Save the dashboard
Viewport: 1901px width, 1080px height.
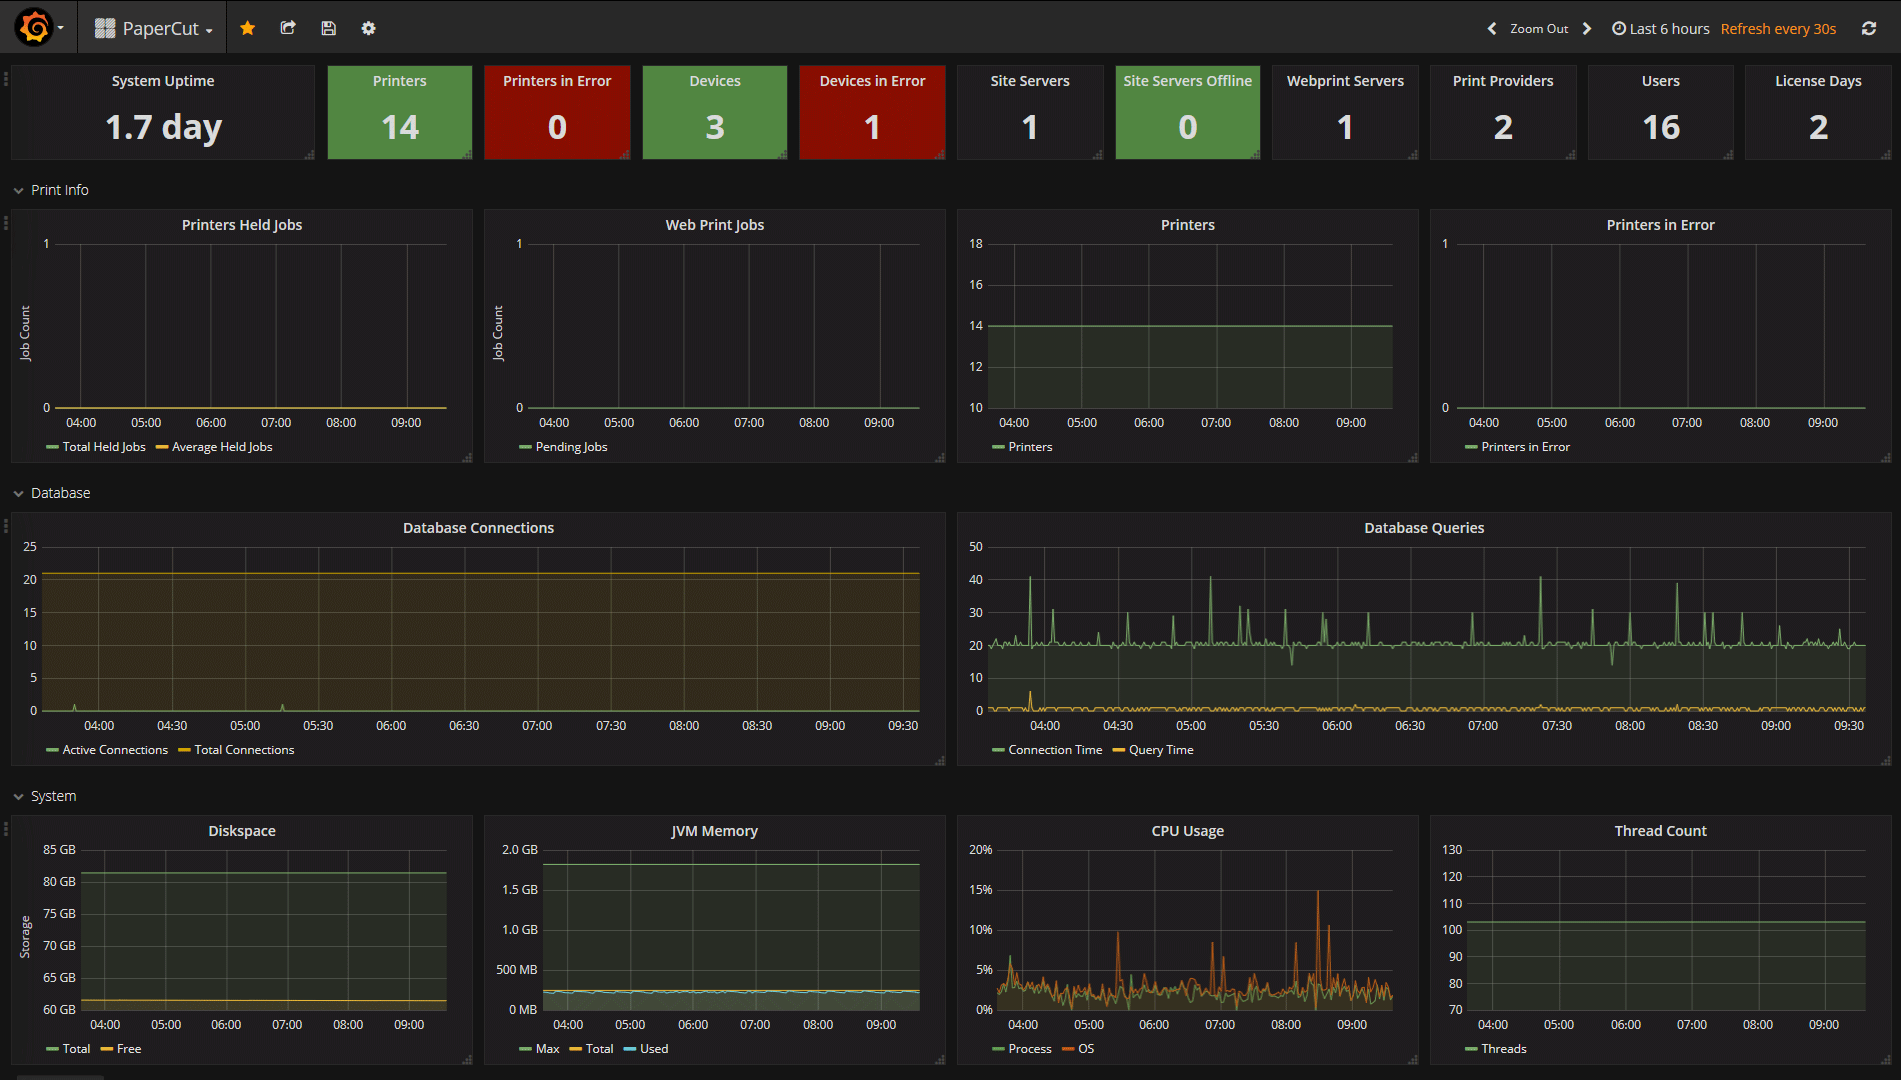[x=328, y=28]
